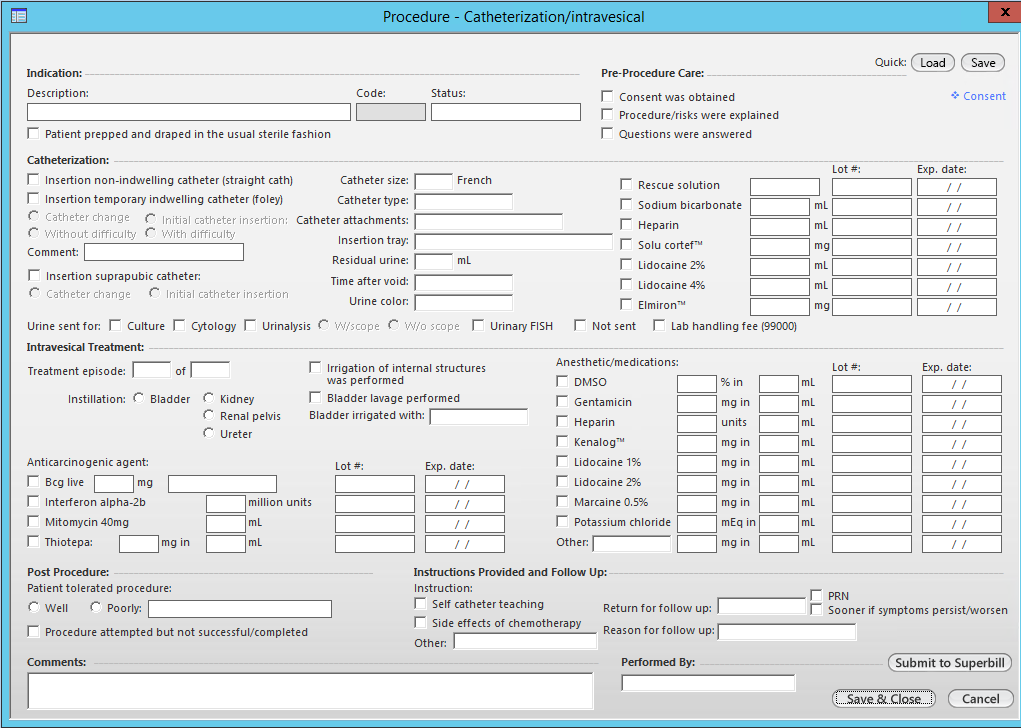Choose Ureter instillation
The image size is (1021, 728).
(x=209, y=433)
